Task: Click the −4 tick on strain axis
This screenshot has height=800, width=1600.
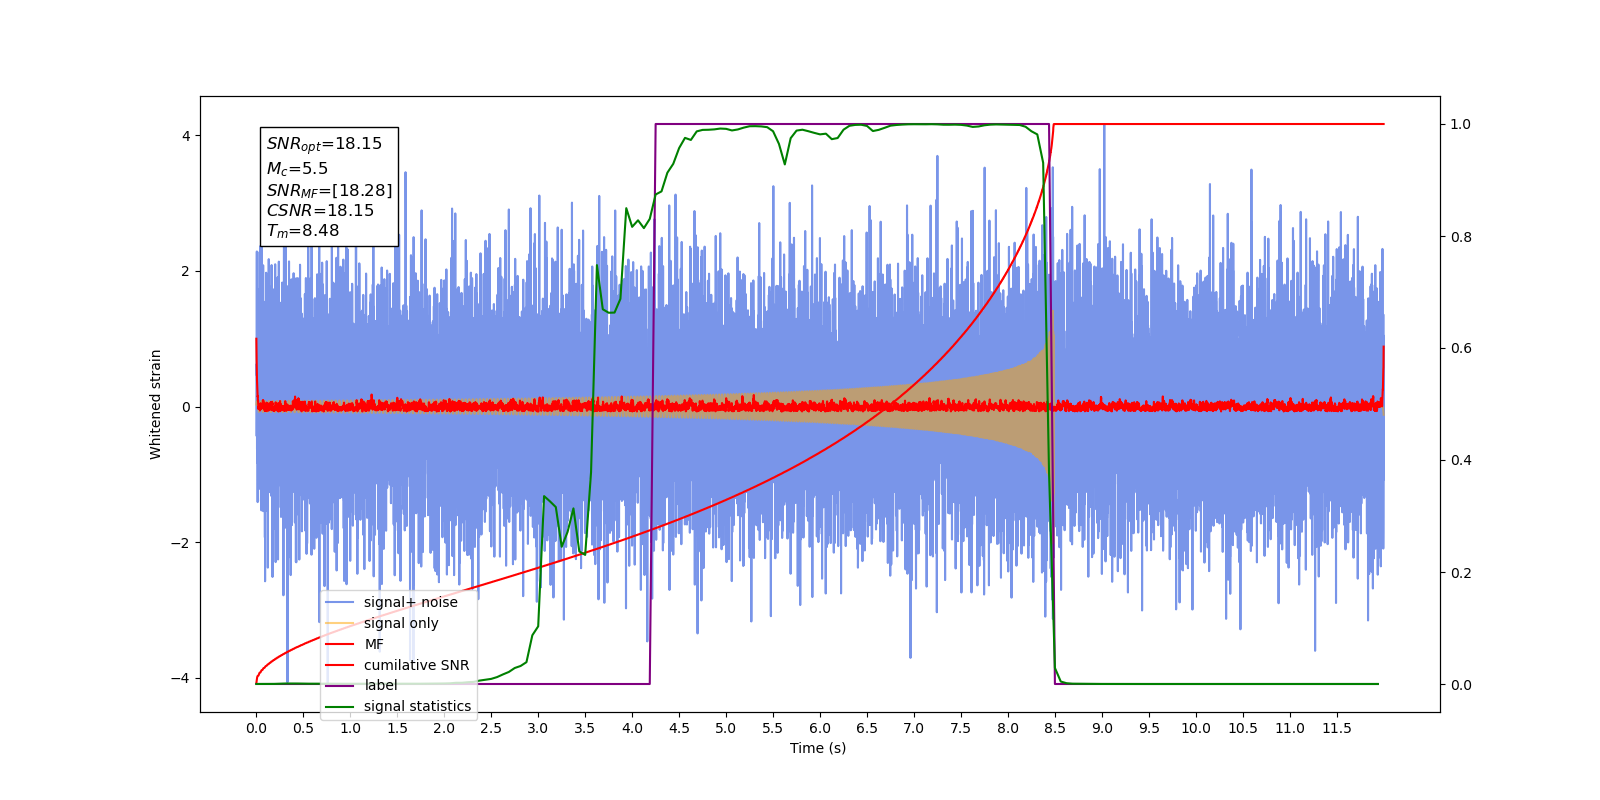Action: point(180,678)
